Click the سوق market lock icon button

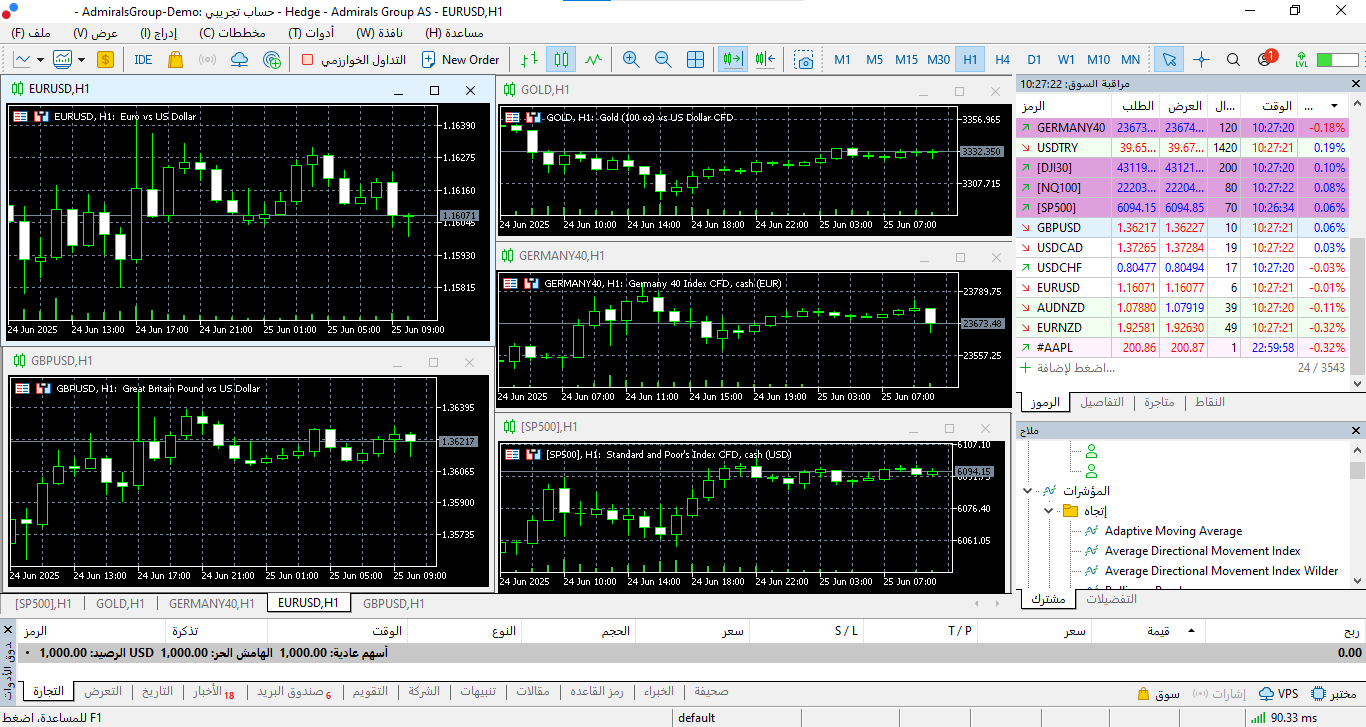tap(1160, 693)
